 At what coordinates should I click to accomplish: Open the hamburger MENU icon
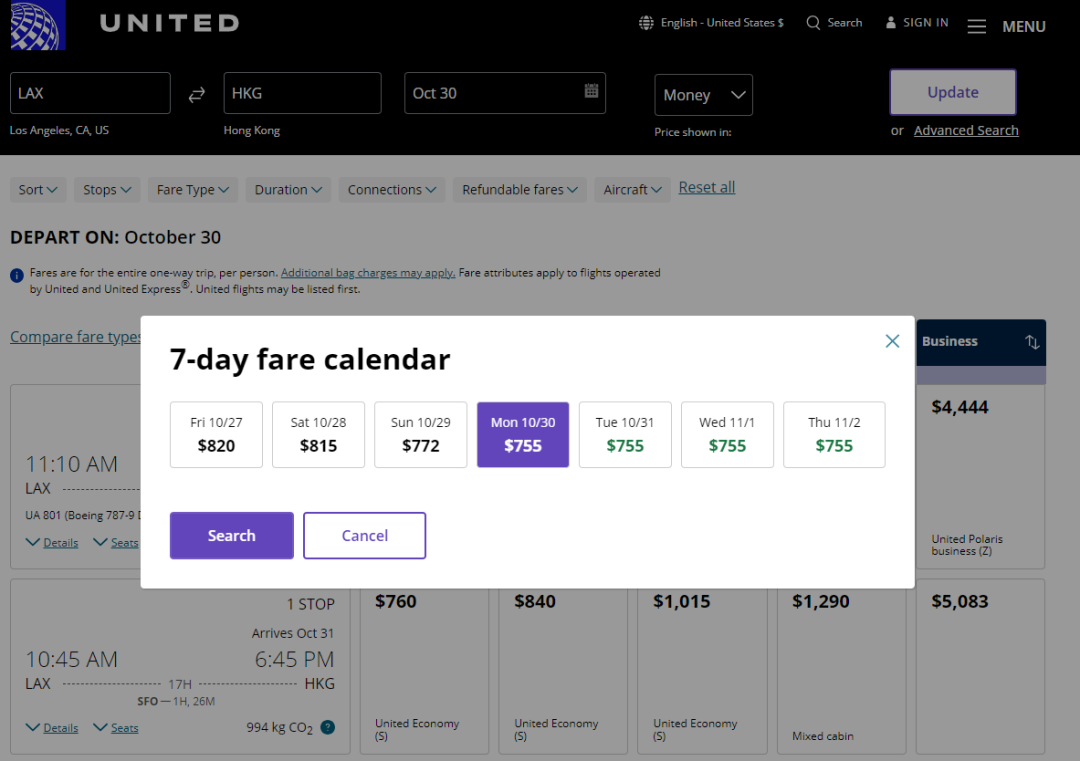977,27
